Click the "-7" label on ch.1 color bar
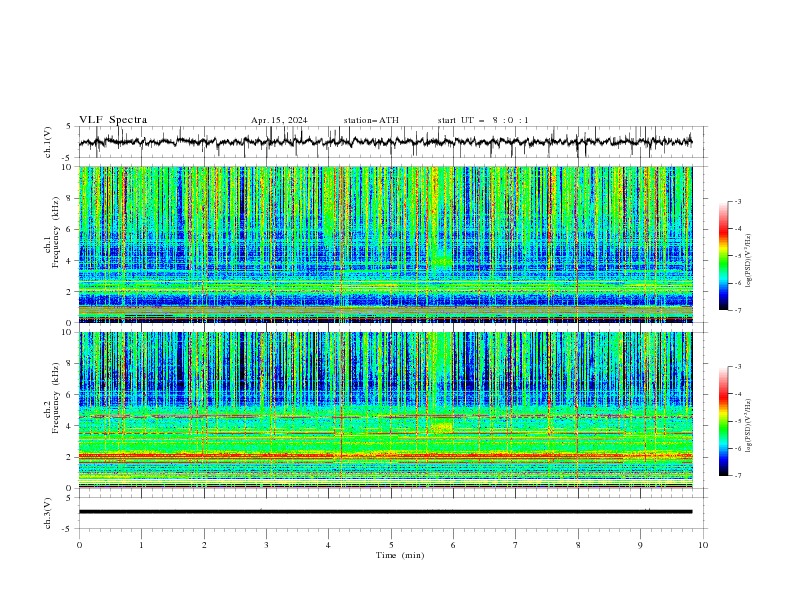Image resolution: width=792 pixels, height=612 pixels. pyautogui.click(x=738, y=310)
